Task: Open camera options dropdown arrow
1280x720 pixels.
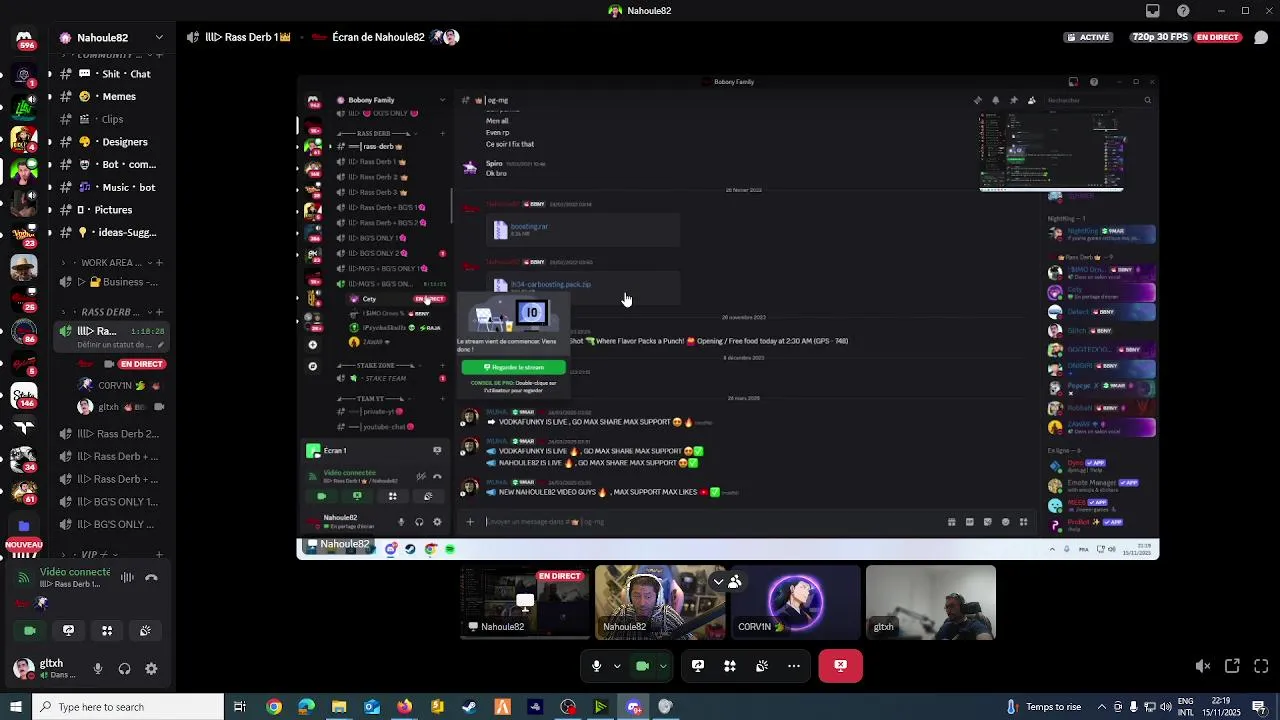Action: [x=663, y=666]
